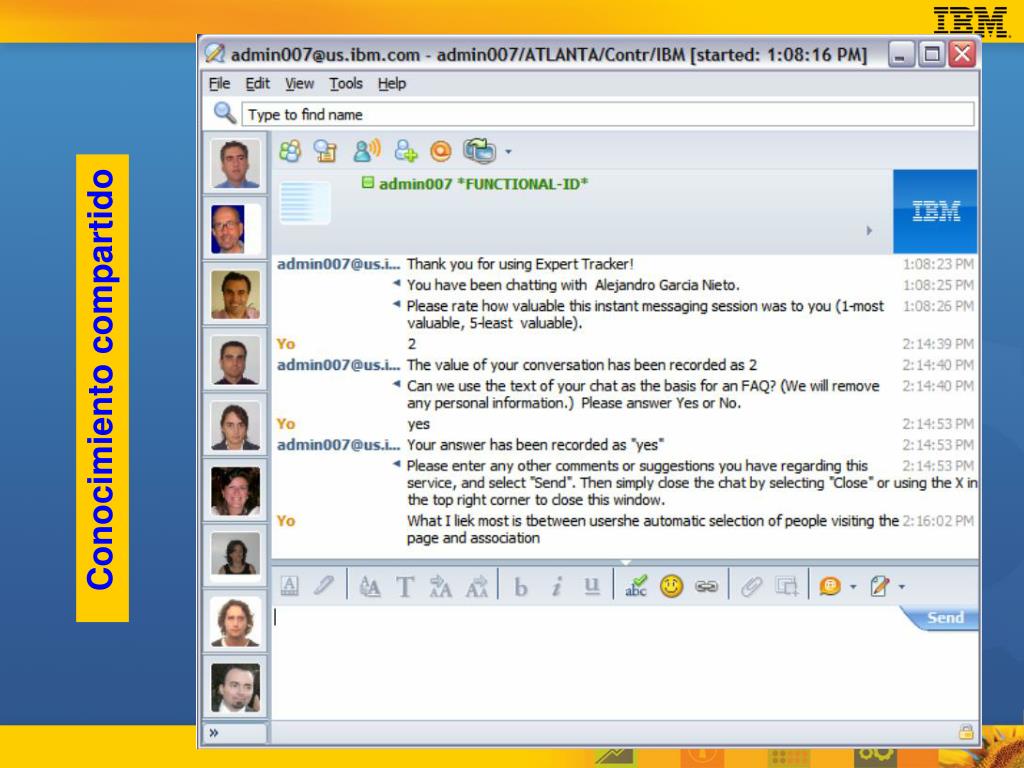Viewport: 1024px width, 768px height.
Task: Click the chat window pencil title icon
Action: coord(215,54)
